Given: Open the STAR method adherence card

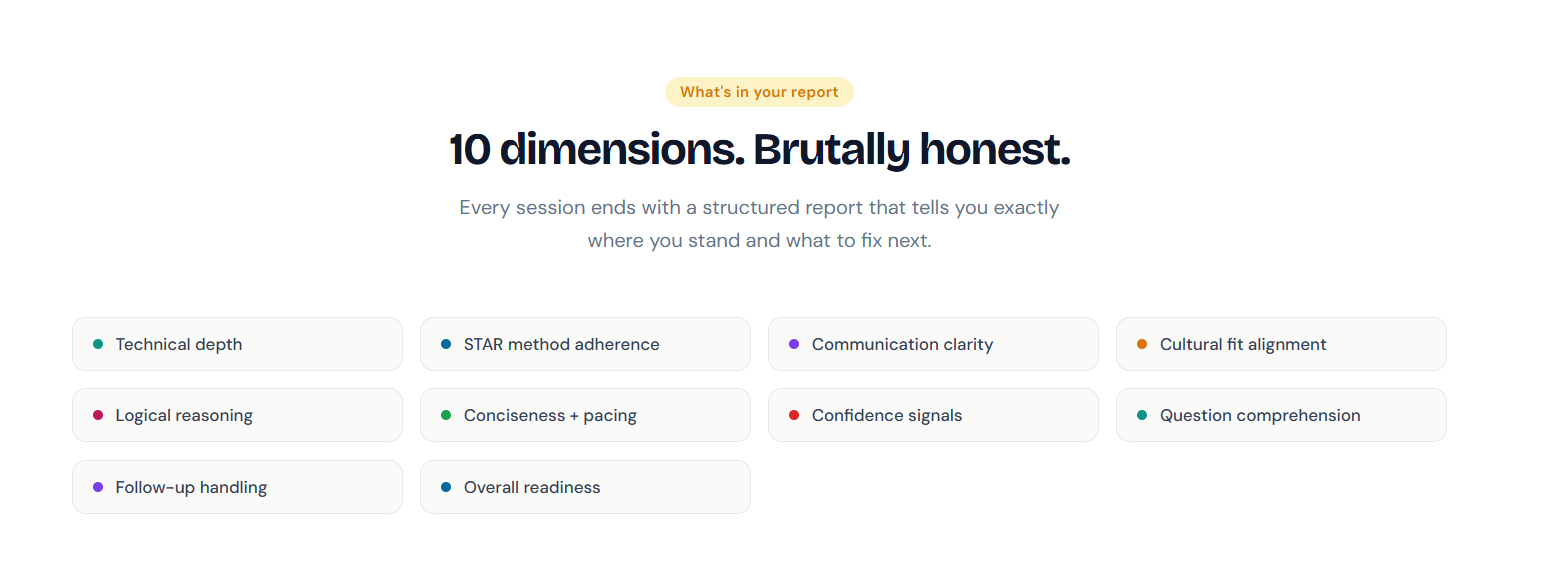Looking at the screenshot, I should (x=585, y=344).
